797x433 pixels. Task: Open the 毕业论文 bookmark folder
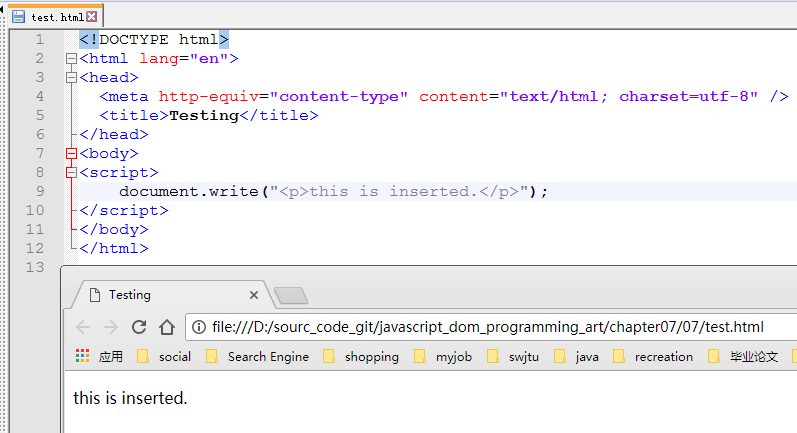coord(743,356)
